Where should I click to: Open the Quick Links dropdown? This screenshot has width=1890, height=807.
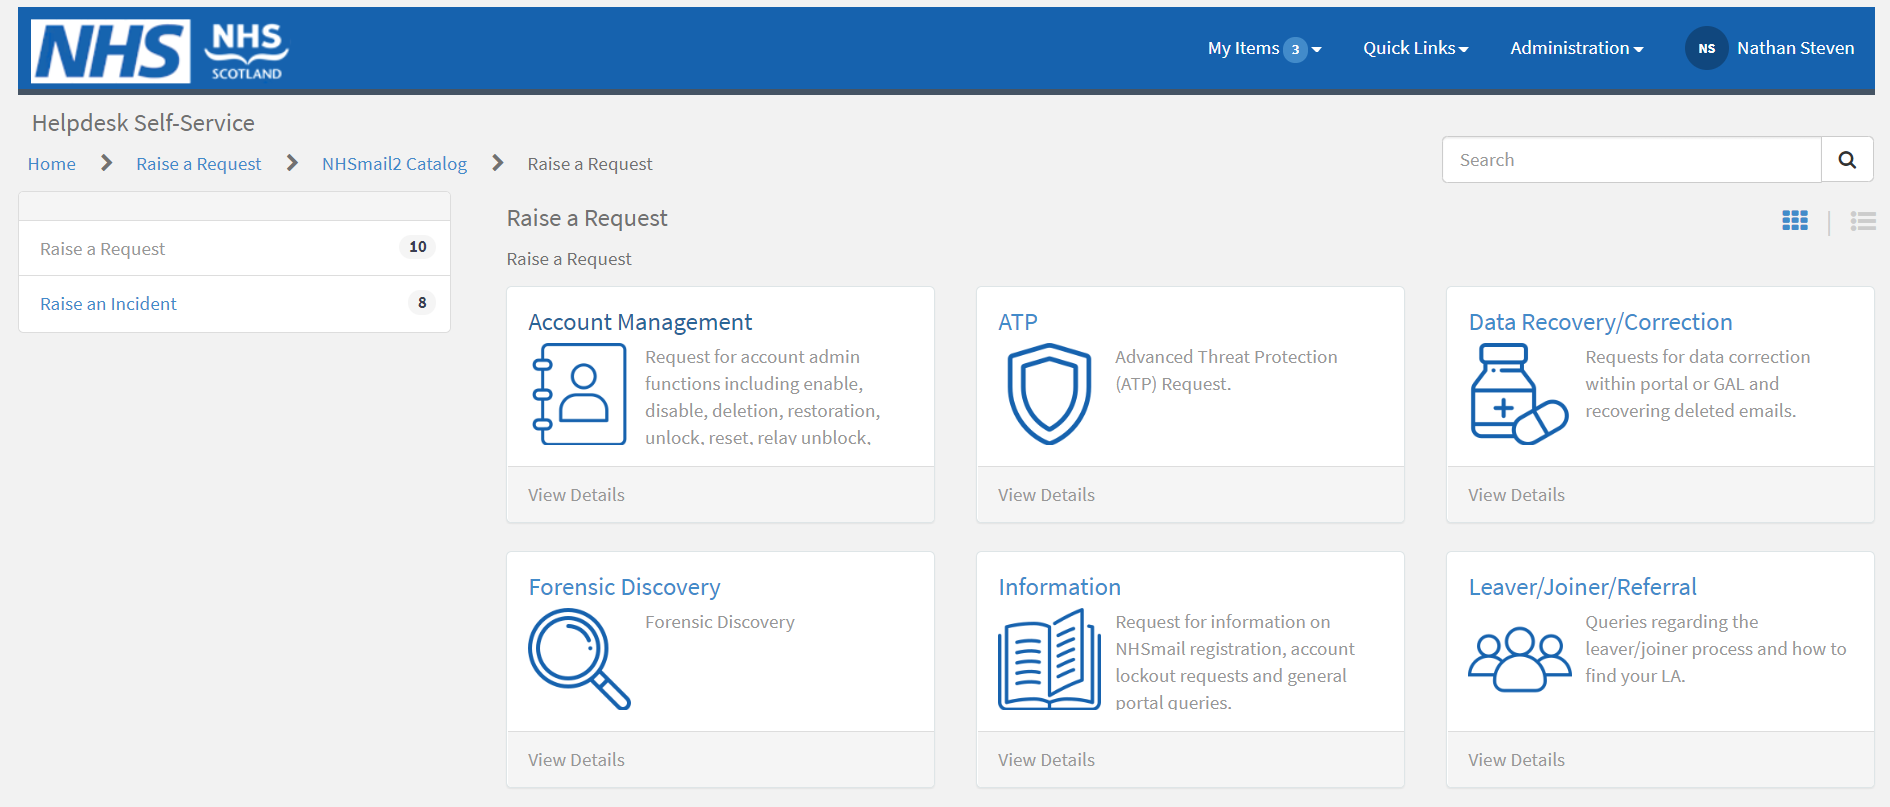1416,48
